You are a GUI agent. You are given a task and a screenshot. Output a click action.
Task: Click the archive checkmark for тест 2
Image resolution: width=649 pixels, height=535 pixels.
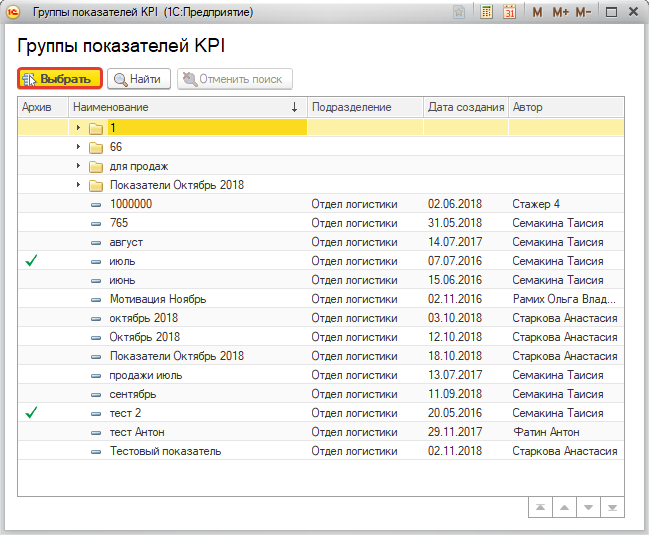click(31, 412)
